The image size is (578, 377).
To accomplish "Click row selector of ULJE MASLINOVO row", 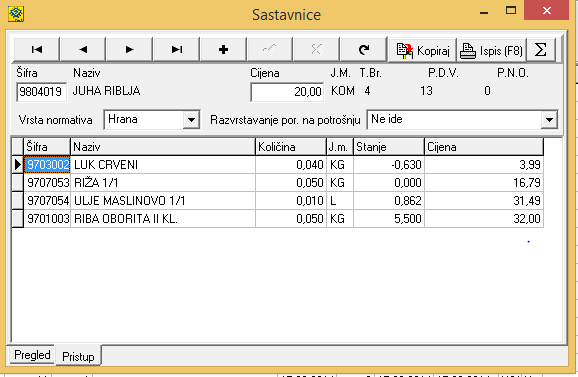I will 18,200.
